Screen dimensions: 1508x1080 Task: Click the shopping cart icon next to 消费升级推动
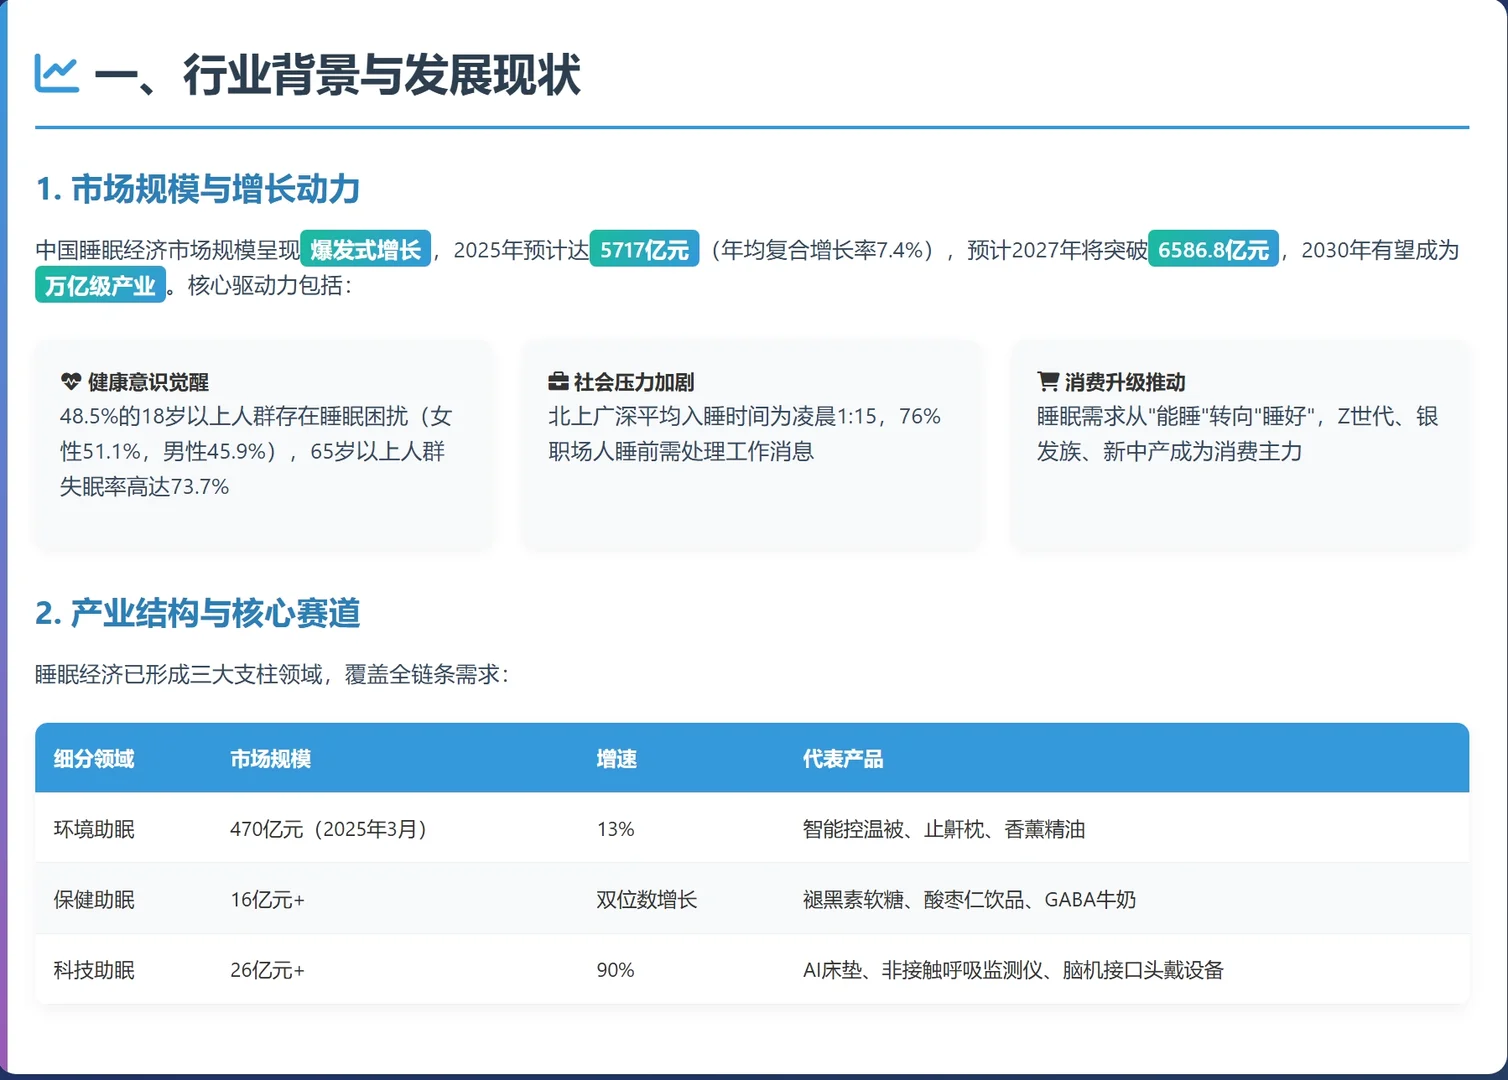1048,382
